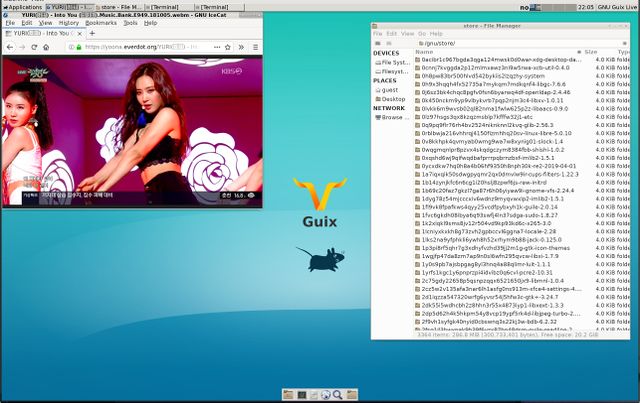Select the cups-filters-1.22.3 folder

point(522,174)
